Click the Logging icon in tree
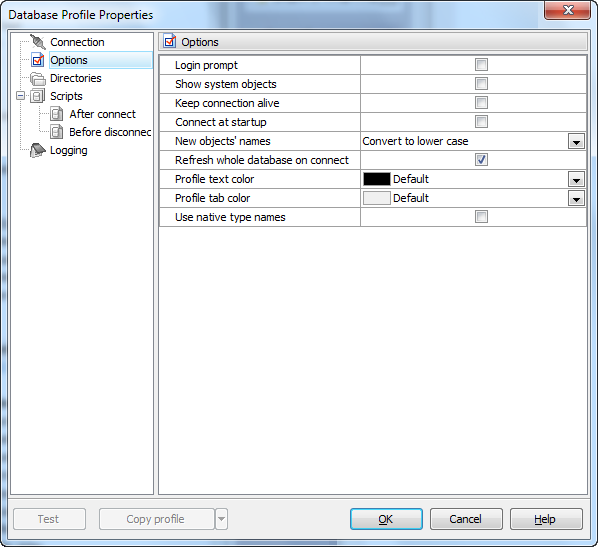598x547 pixels. (x=38, y=150)
